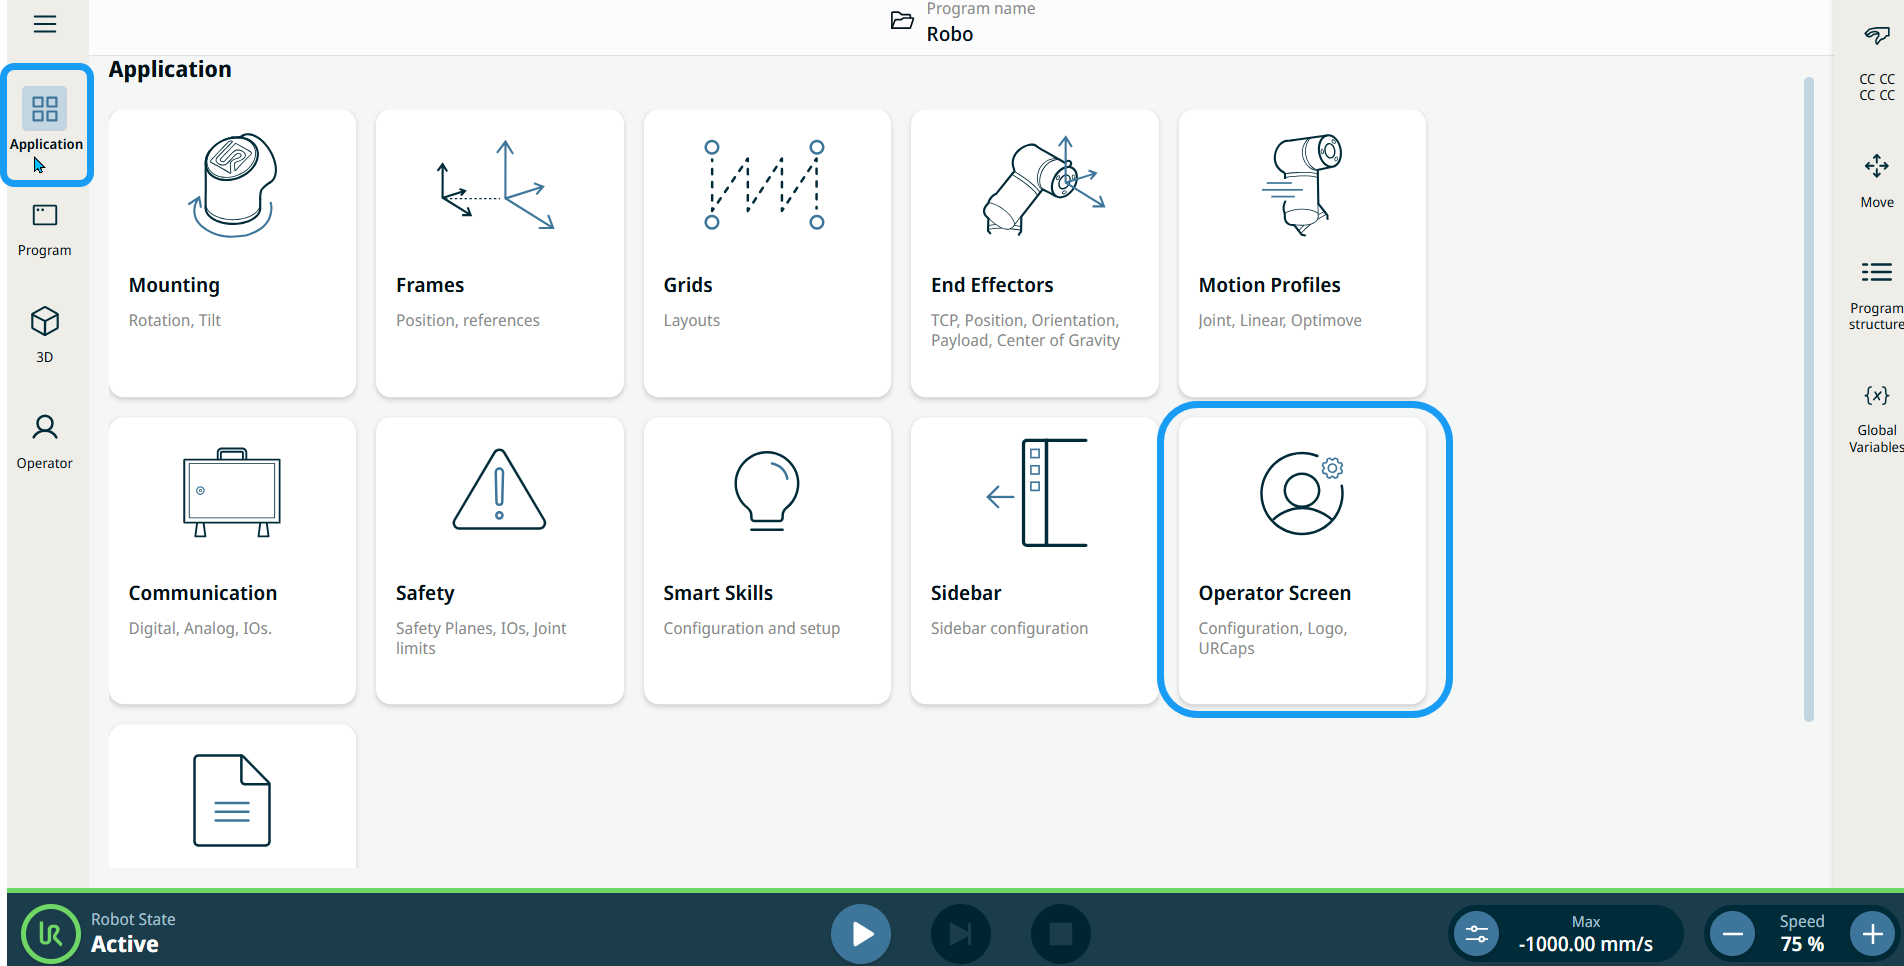Image resolution: width=1904 pixels, height=966 pixels.
Task: Decrease speed with the minus button
Action: [x=1733, y=934]
